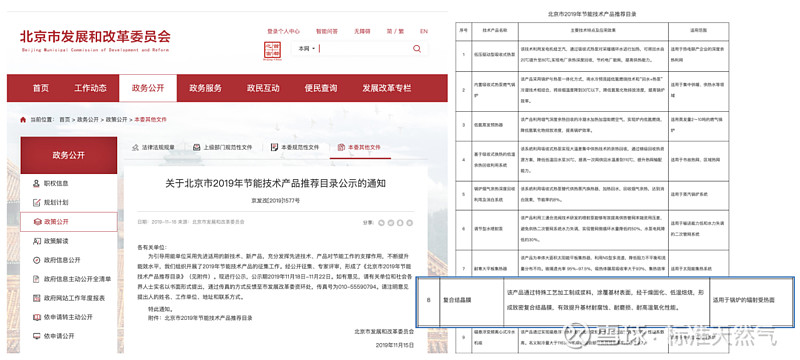This screenshot has height=360, width=800.
Task: Click the monitor icon beside 依申请公开
Action: click(36, 336)
